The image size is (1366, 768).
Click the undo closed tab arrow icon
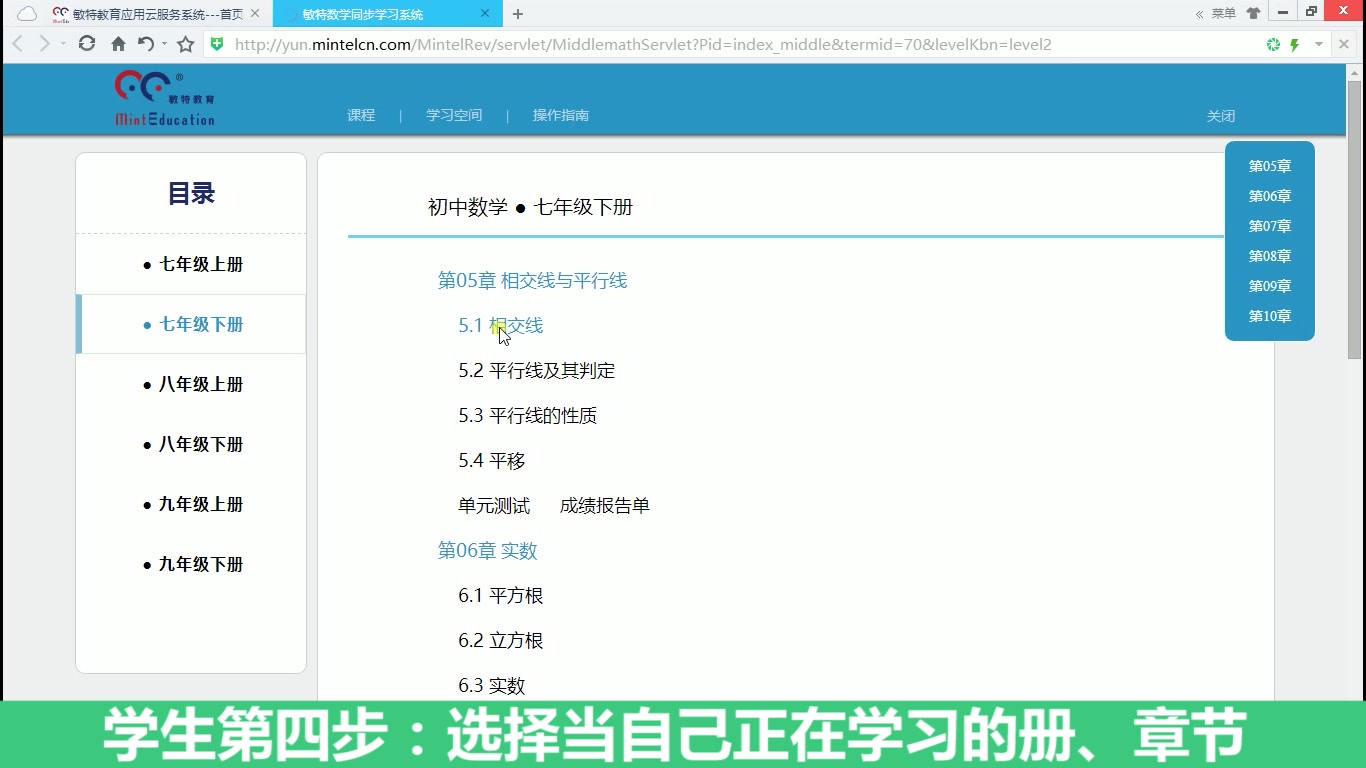tap(146, 44)
